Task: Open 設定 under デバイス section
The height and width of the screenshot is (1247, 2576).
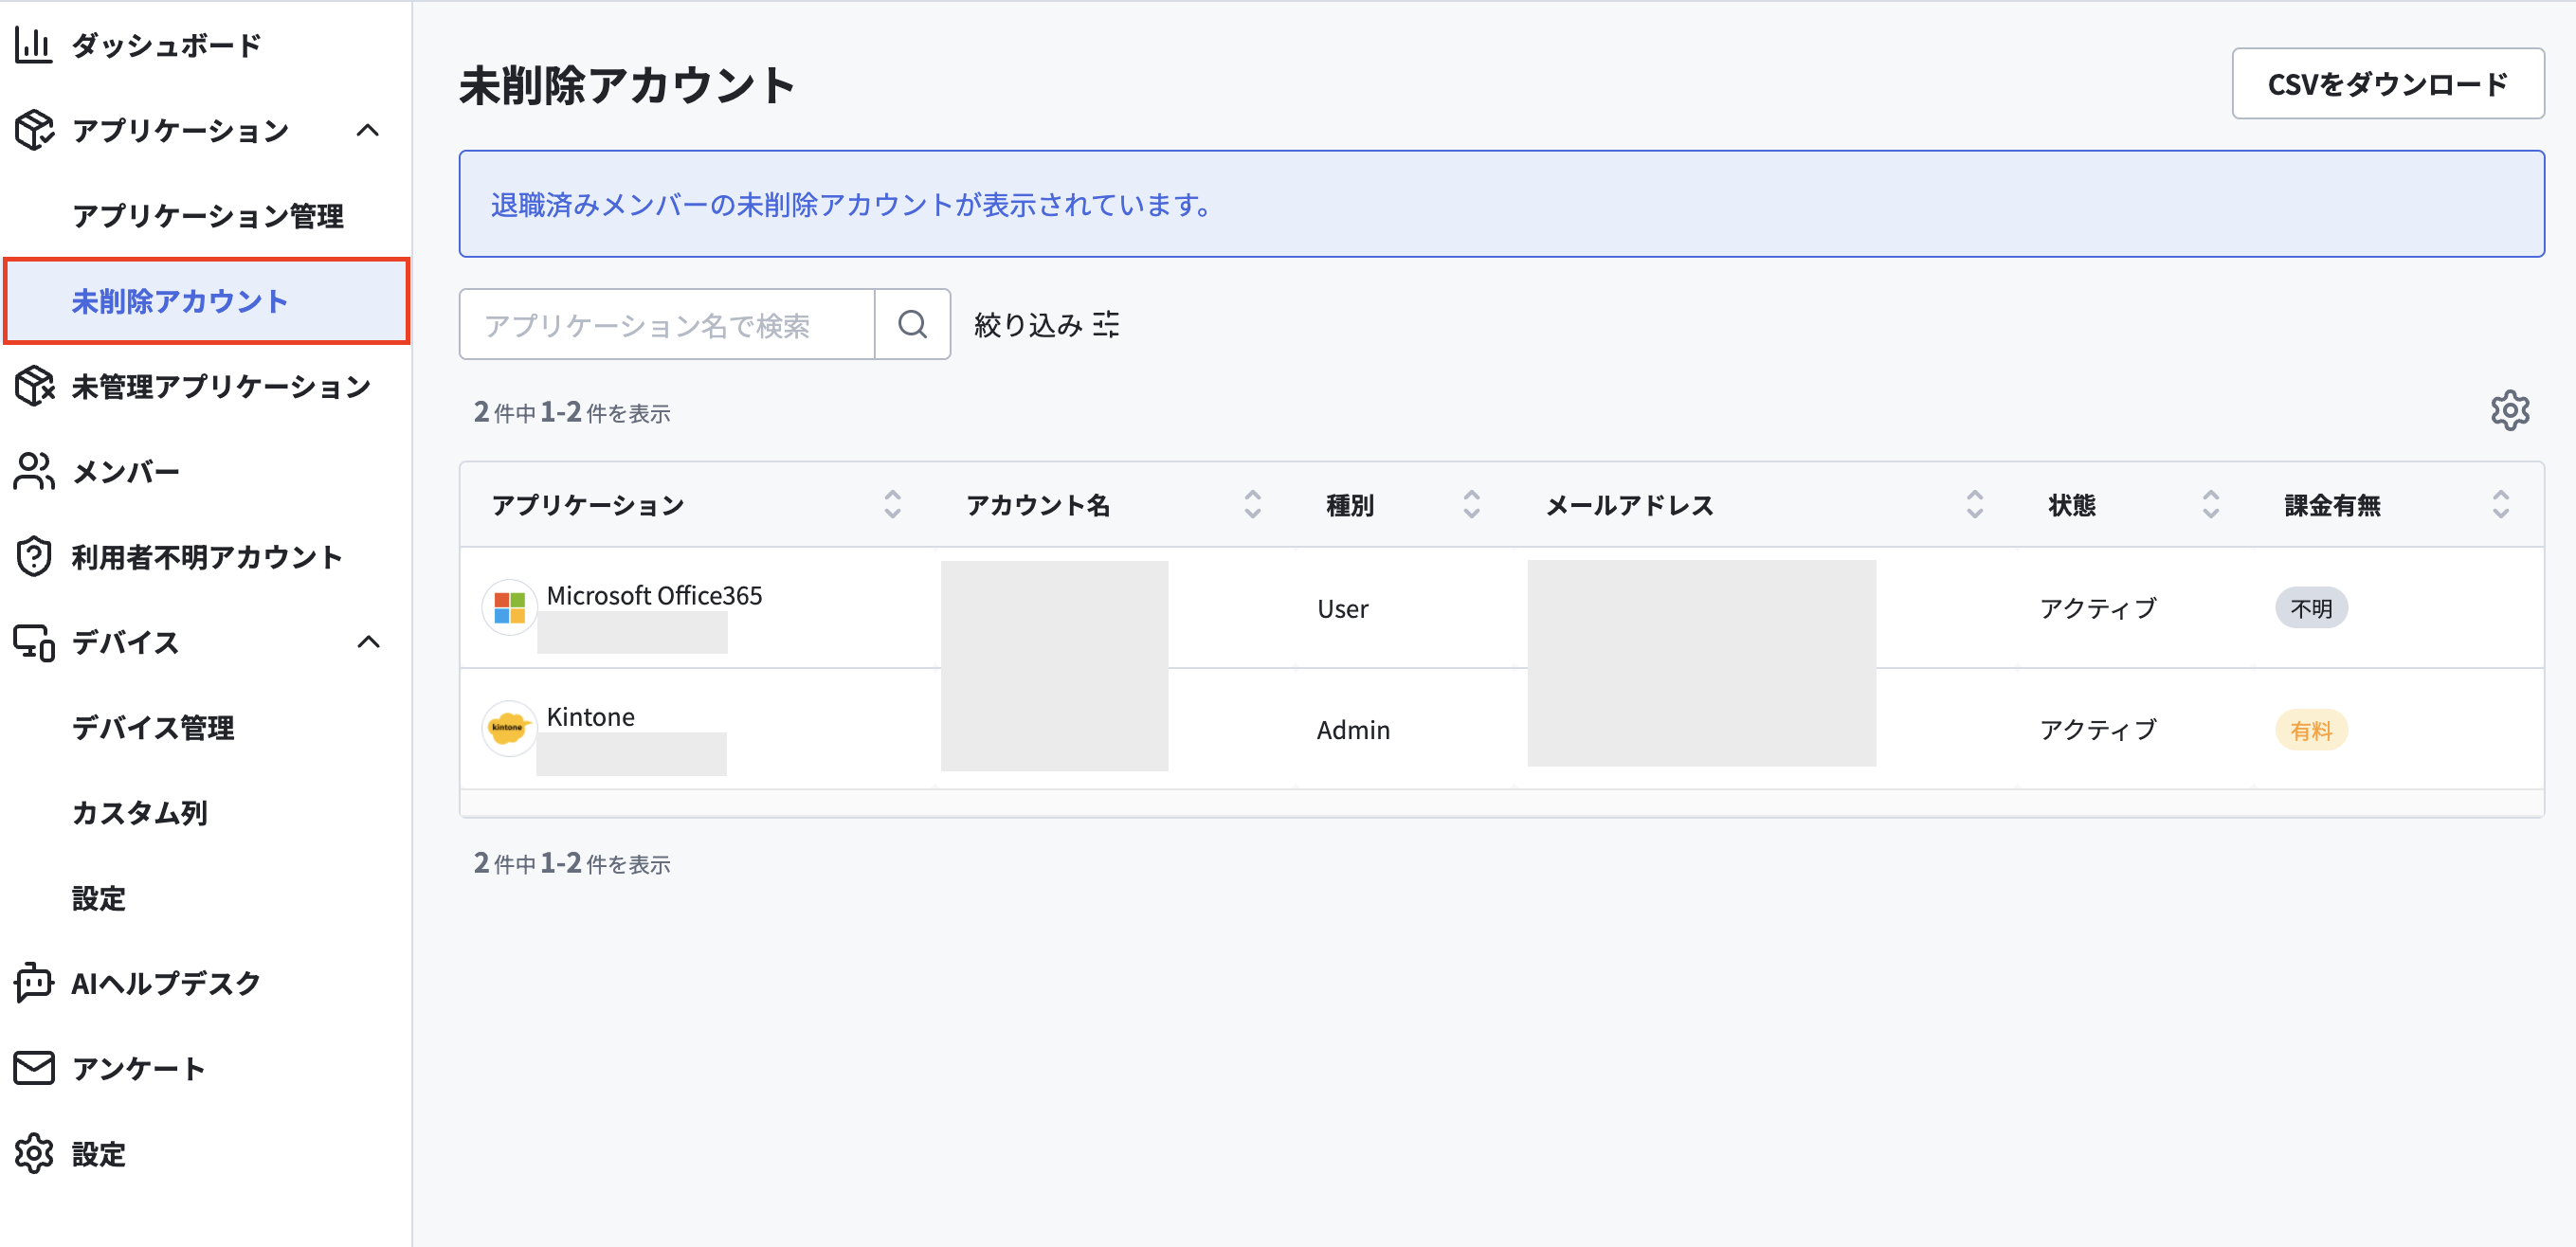Action: pos(99,898)
